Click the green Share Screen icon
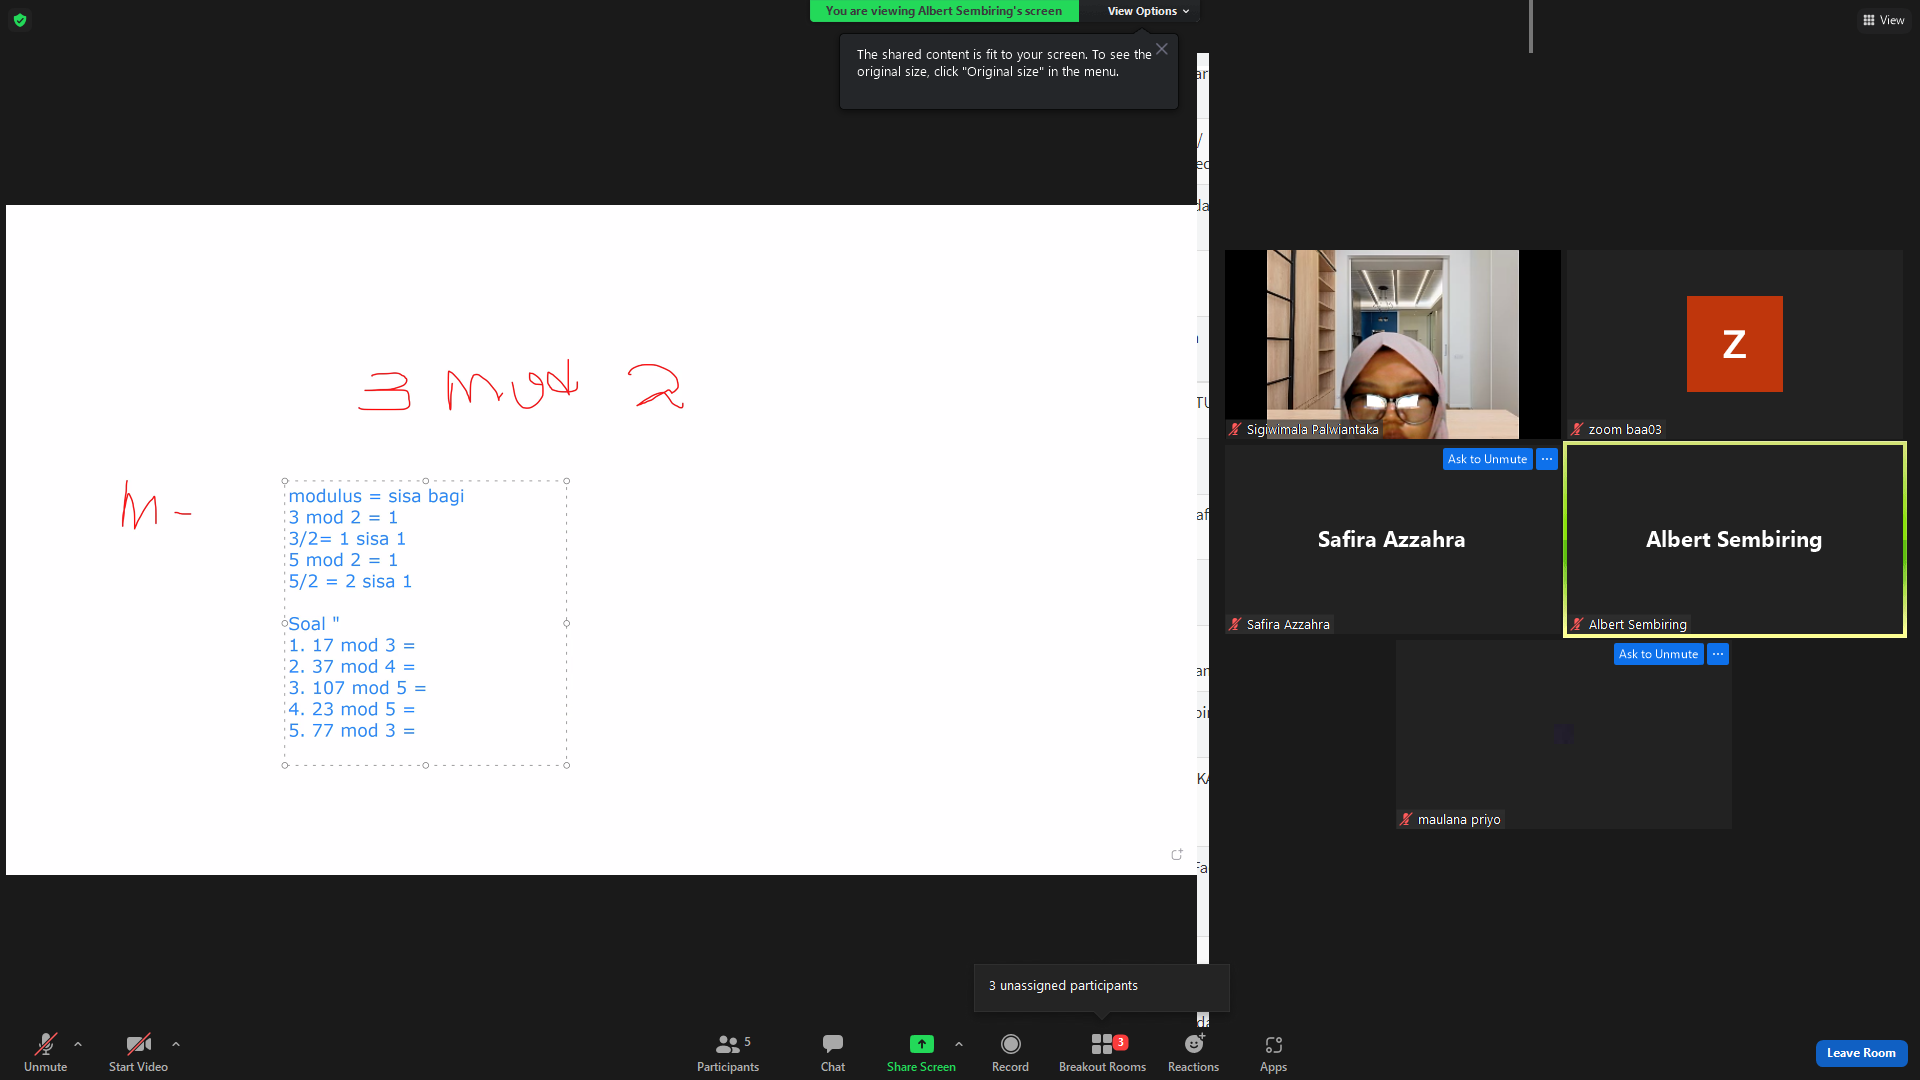 (922, 1044)
